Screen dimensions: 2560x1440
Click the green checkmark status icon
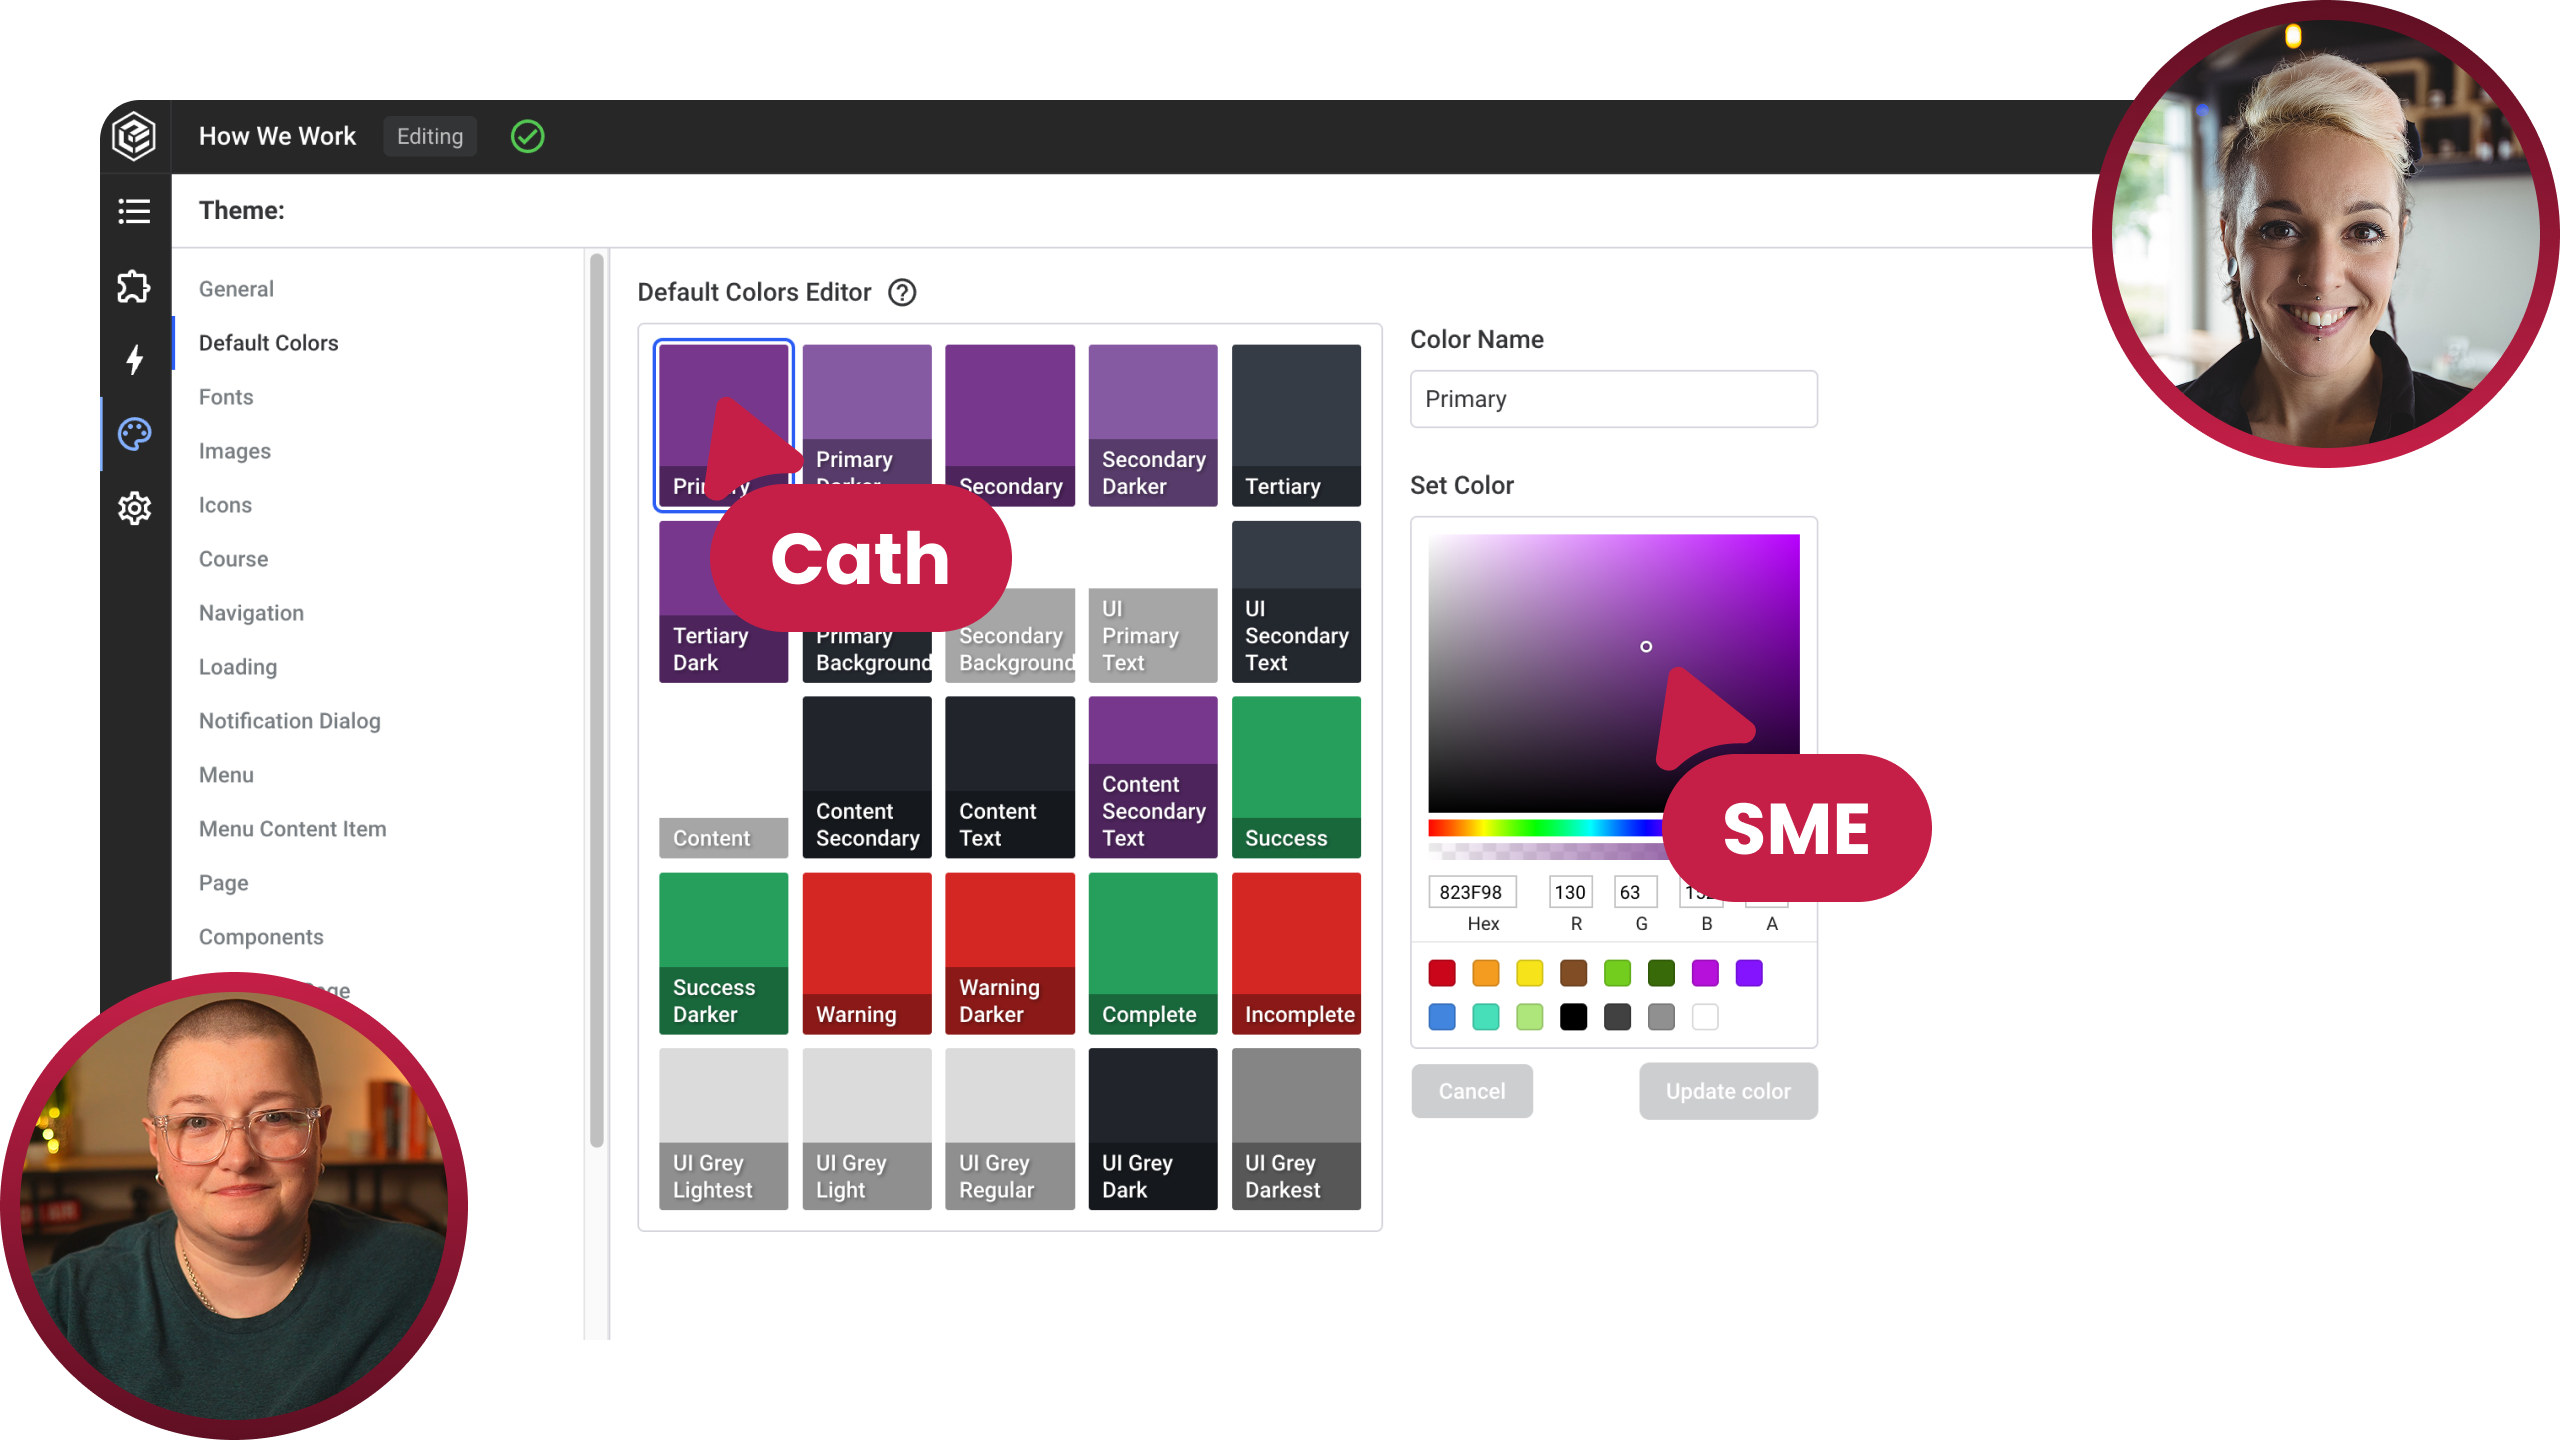pyautogui.click(x=528, y=136)
